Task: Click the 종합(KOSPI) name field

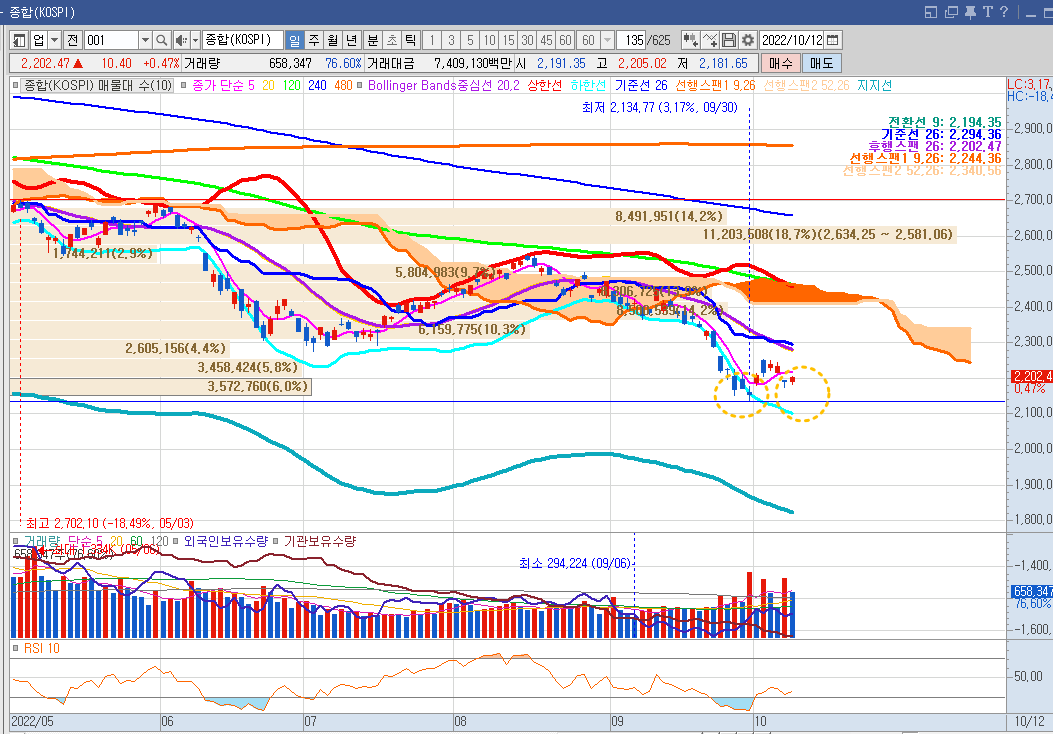Action: [242, 40]
